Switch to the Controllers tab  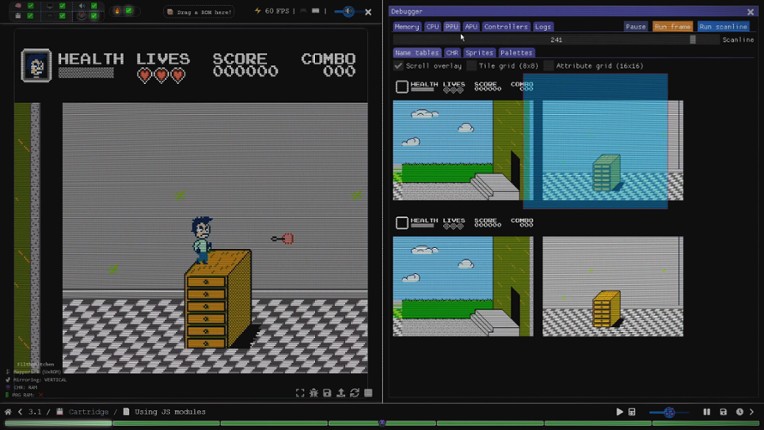click(x=506, y=27)
